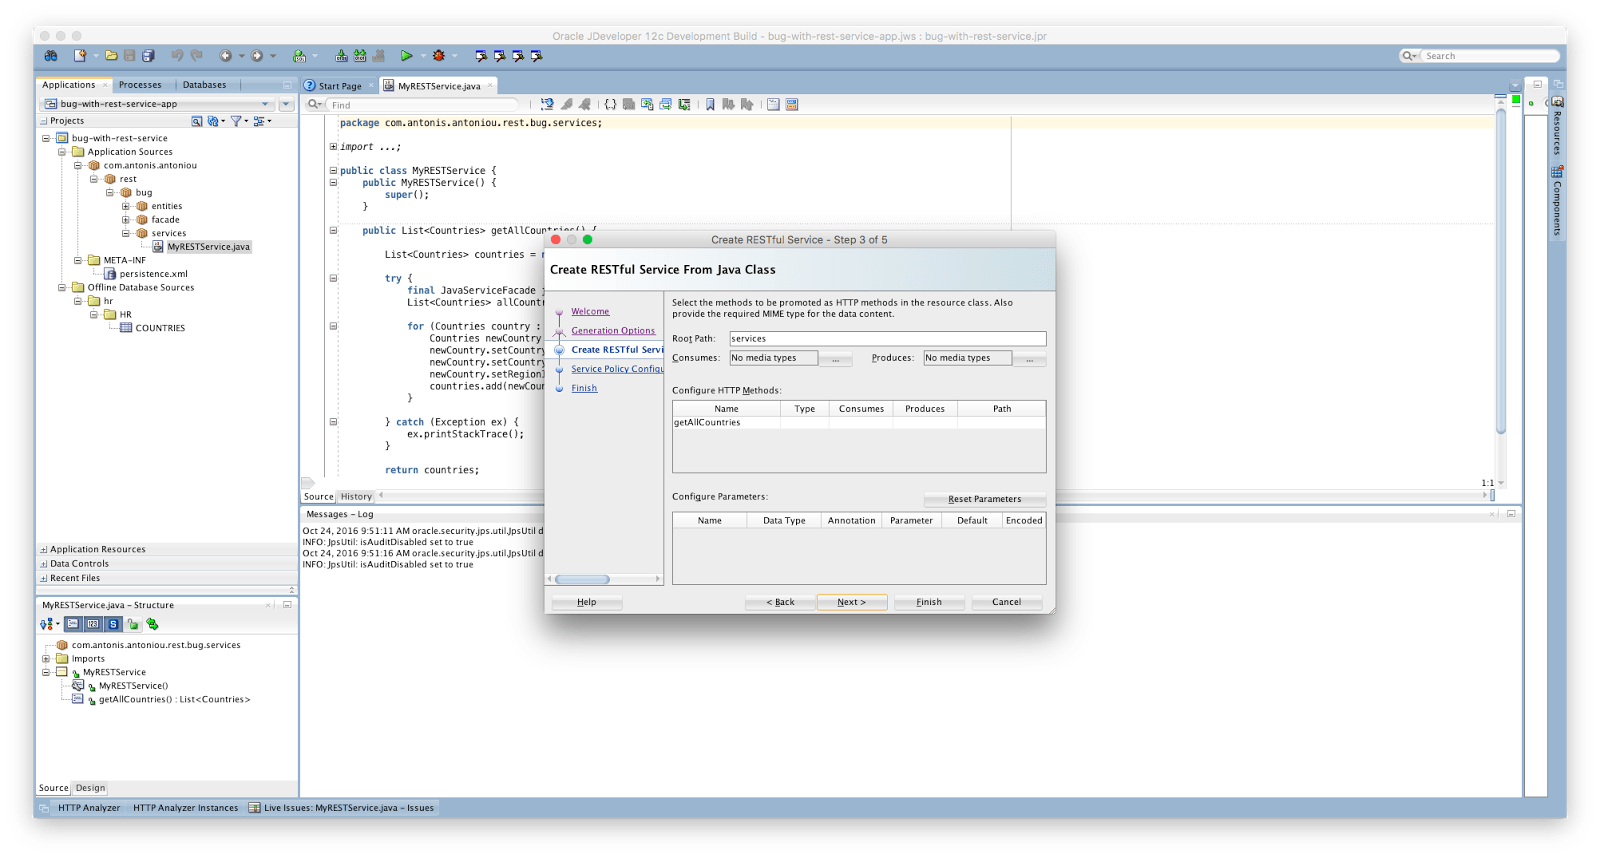
Task: Toggle Show Methods button in Structure toolbar
Action: coord(73,624)
